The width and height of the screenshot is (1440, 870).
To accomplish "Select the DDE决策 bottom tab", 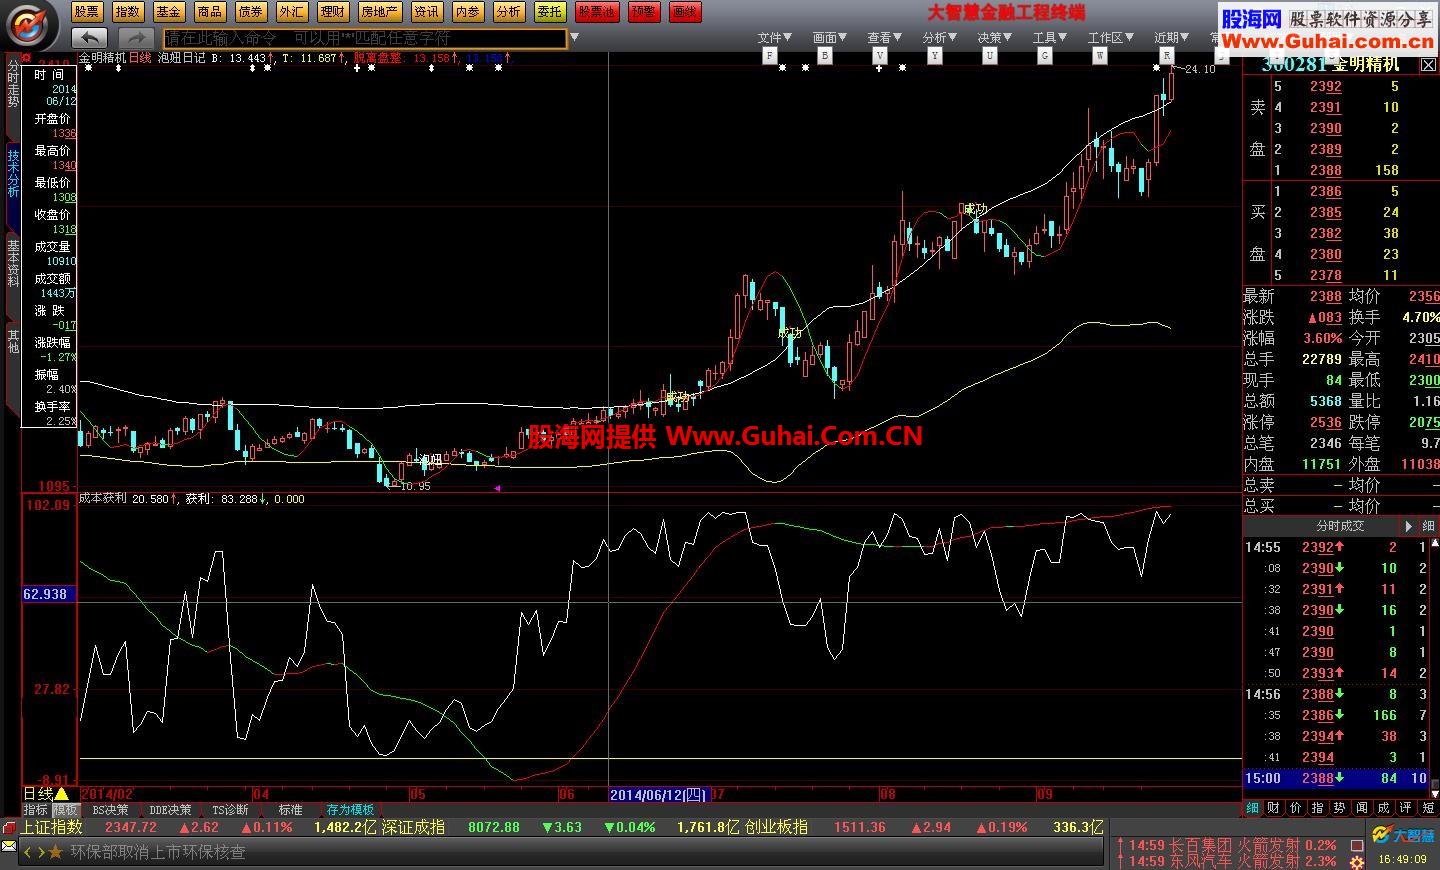I will (170, 810).
